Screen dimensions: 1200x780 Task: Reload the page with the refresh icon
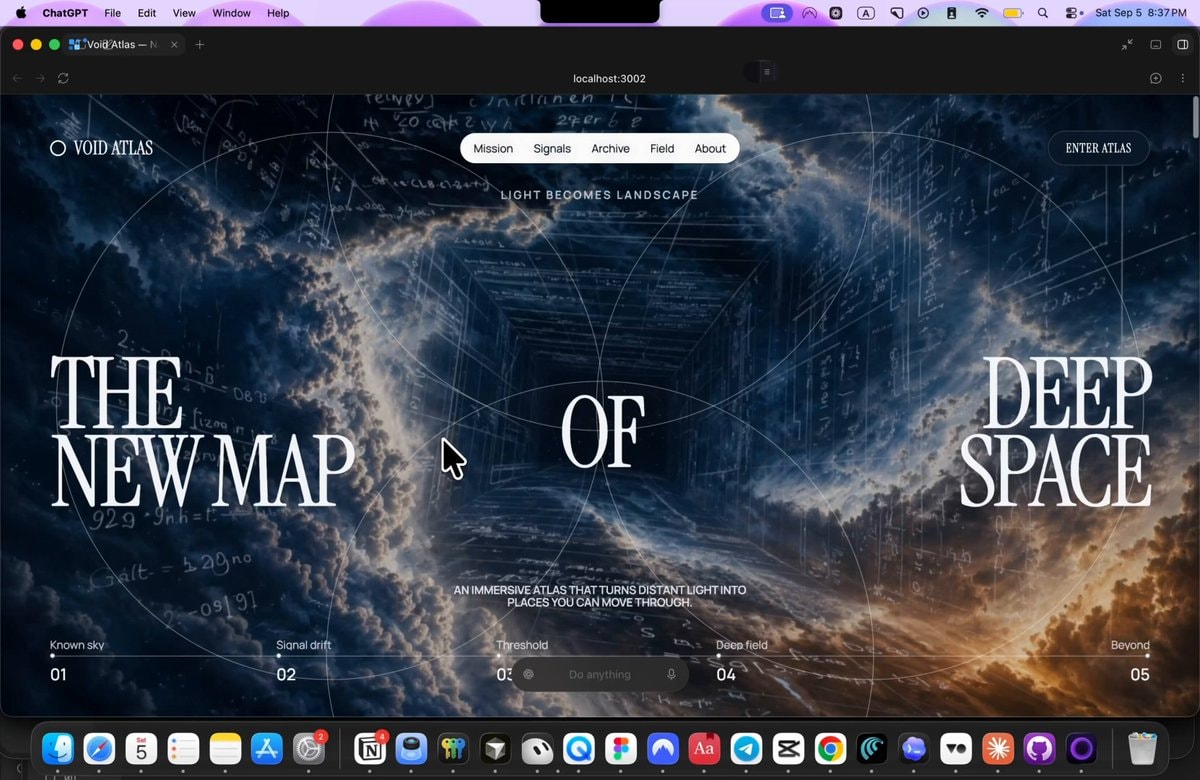(x=63, y=78)
